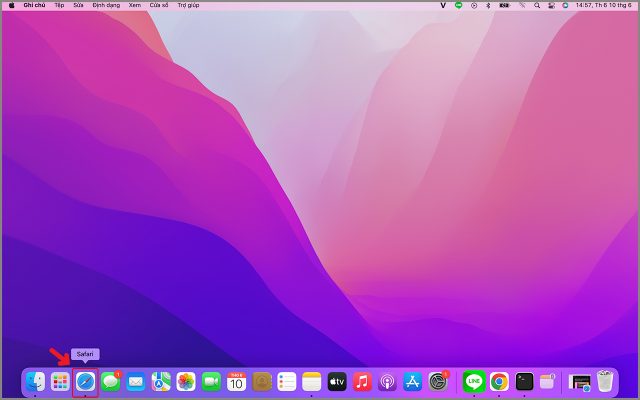Open the App Store icon

point(412,381)
